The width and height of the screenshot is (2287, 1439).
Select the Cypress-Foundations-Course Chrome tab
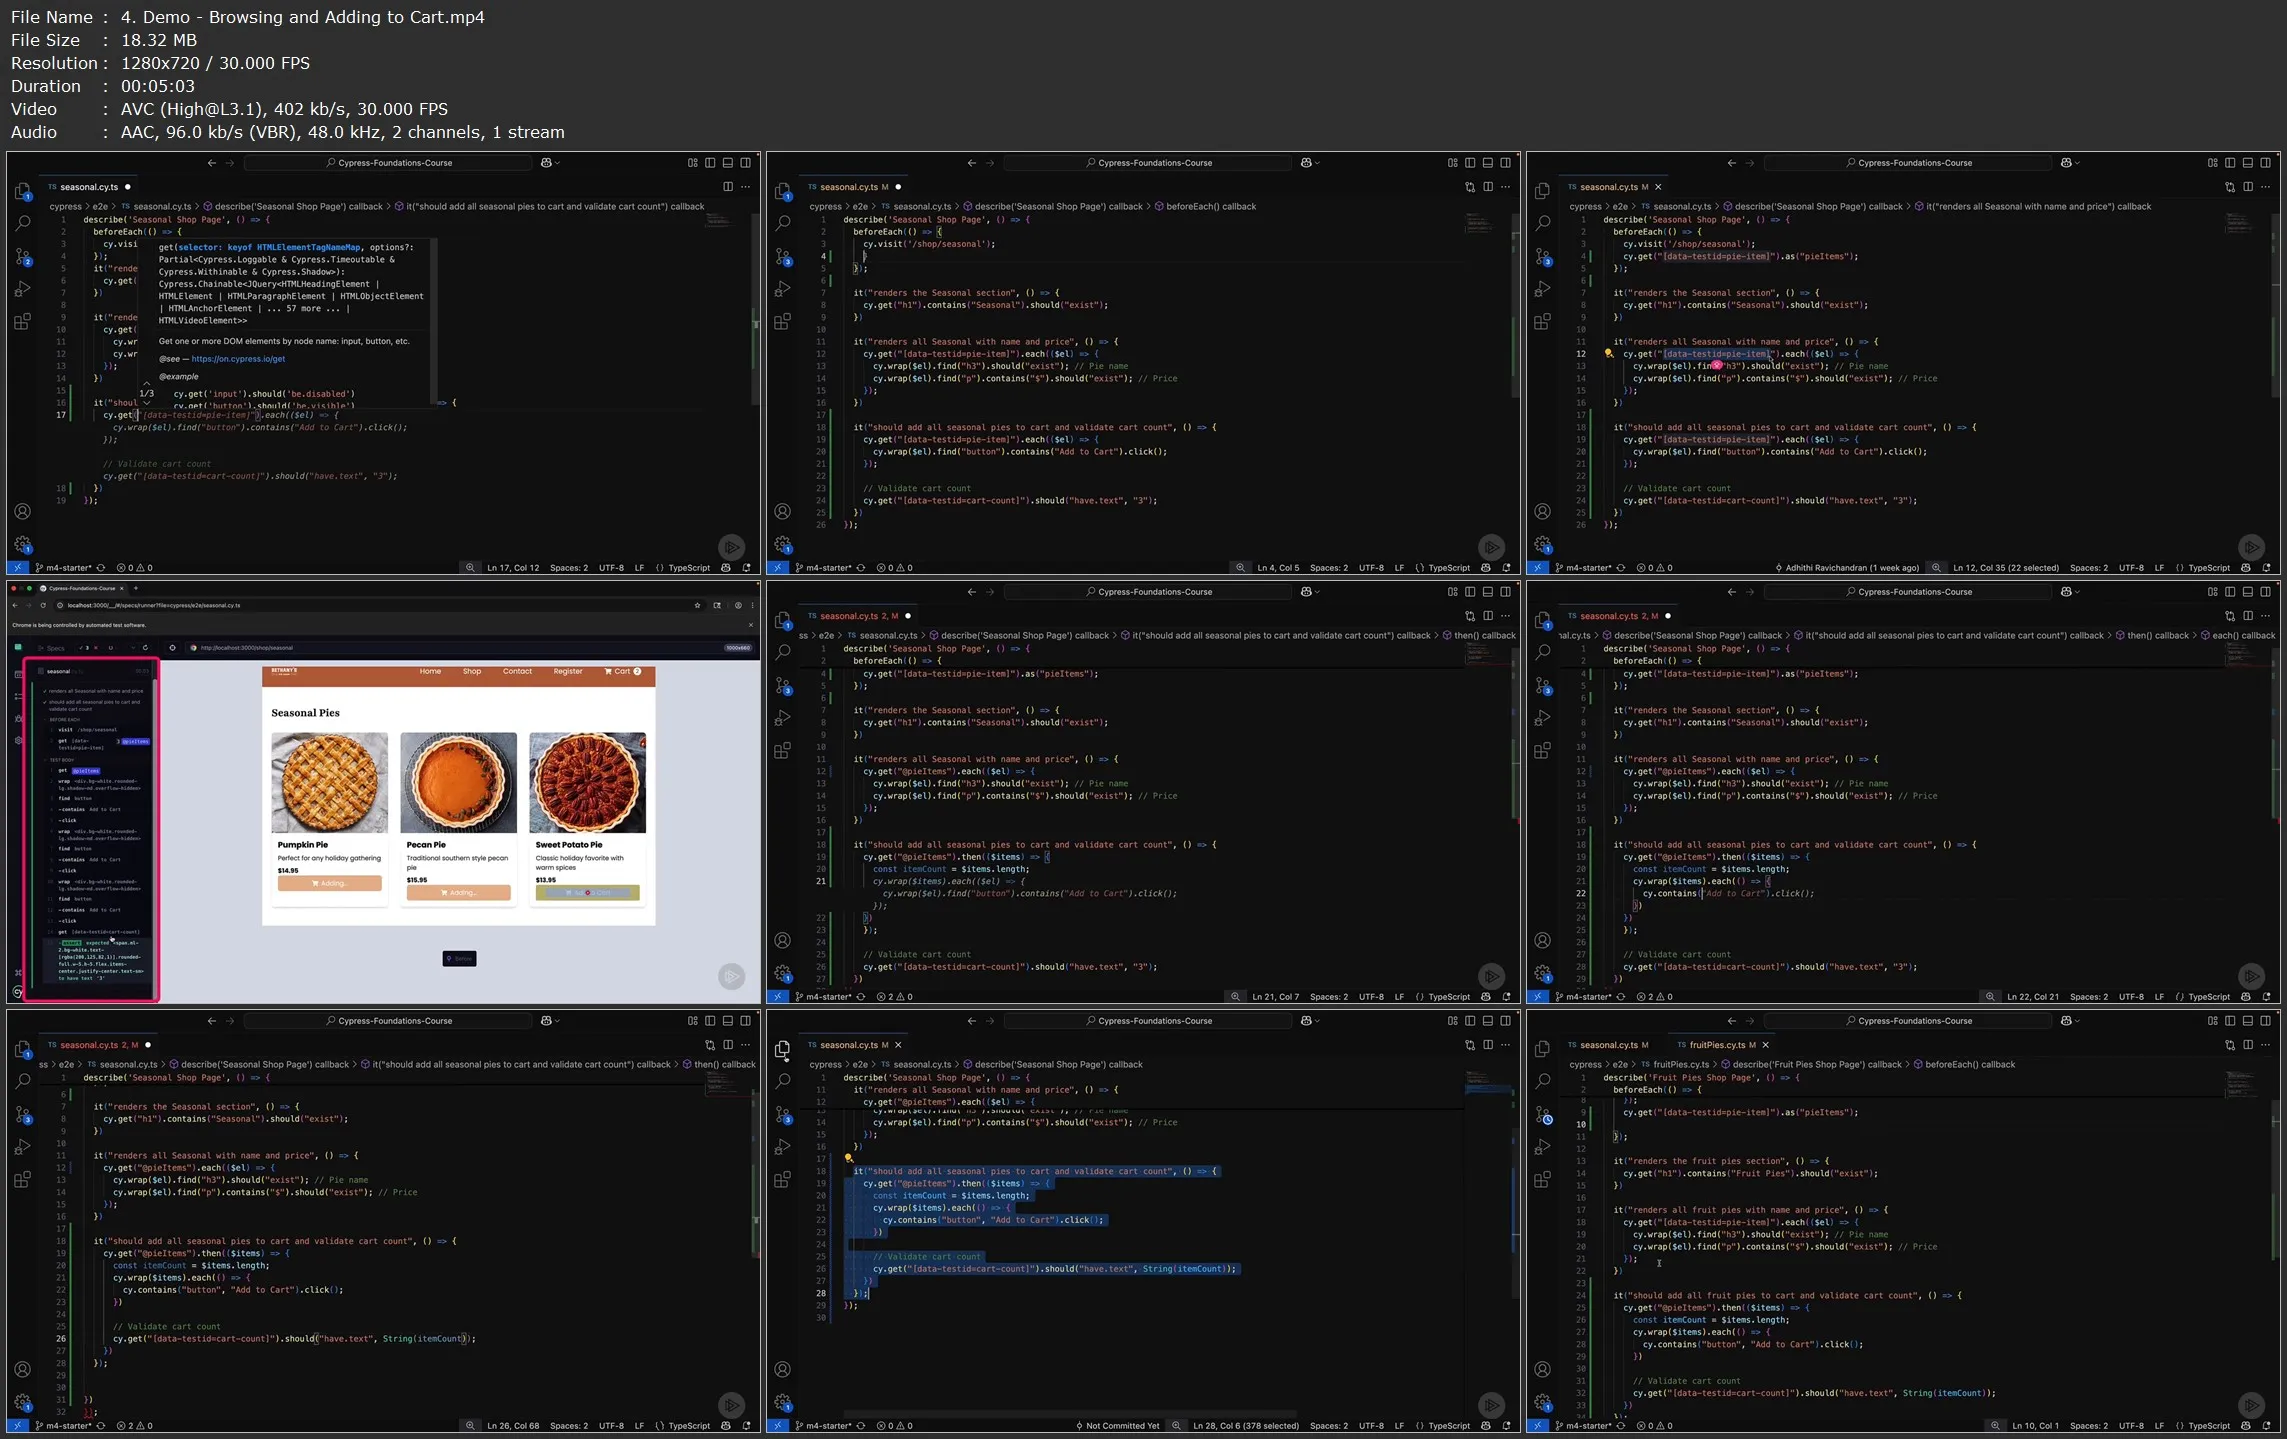pos(82,588)
